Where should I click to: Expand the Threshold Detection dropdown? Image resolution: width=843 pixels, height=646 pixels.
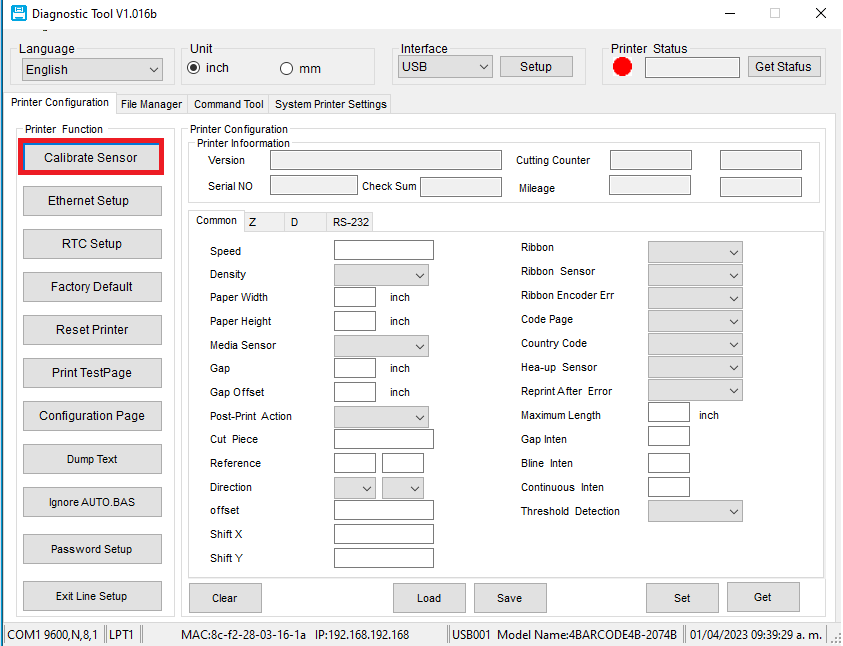[695, 511]
